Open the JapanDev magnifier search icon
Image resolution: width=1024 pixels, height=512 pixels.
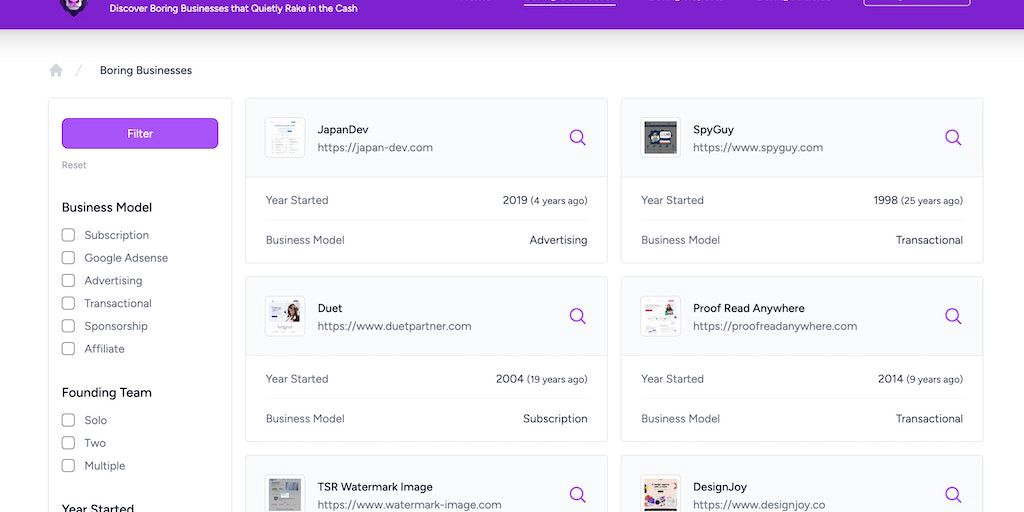pos(577,138)
